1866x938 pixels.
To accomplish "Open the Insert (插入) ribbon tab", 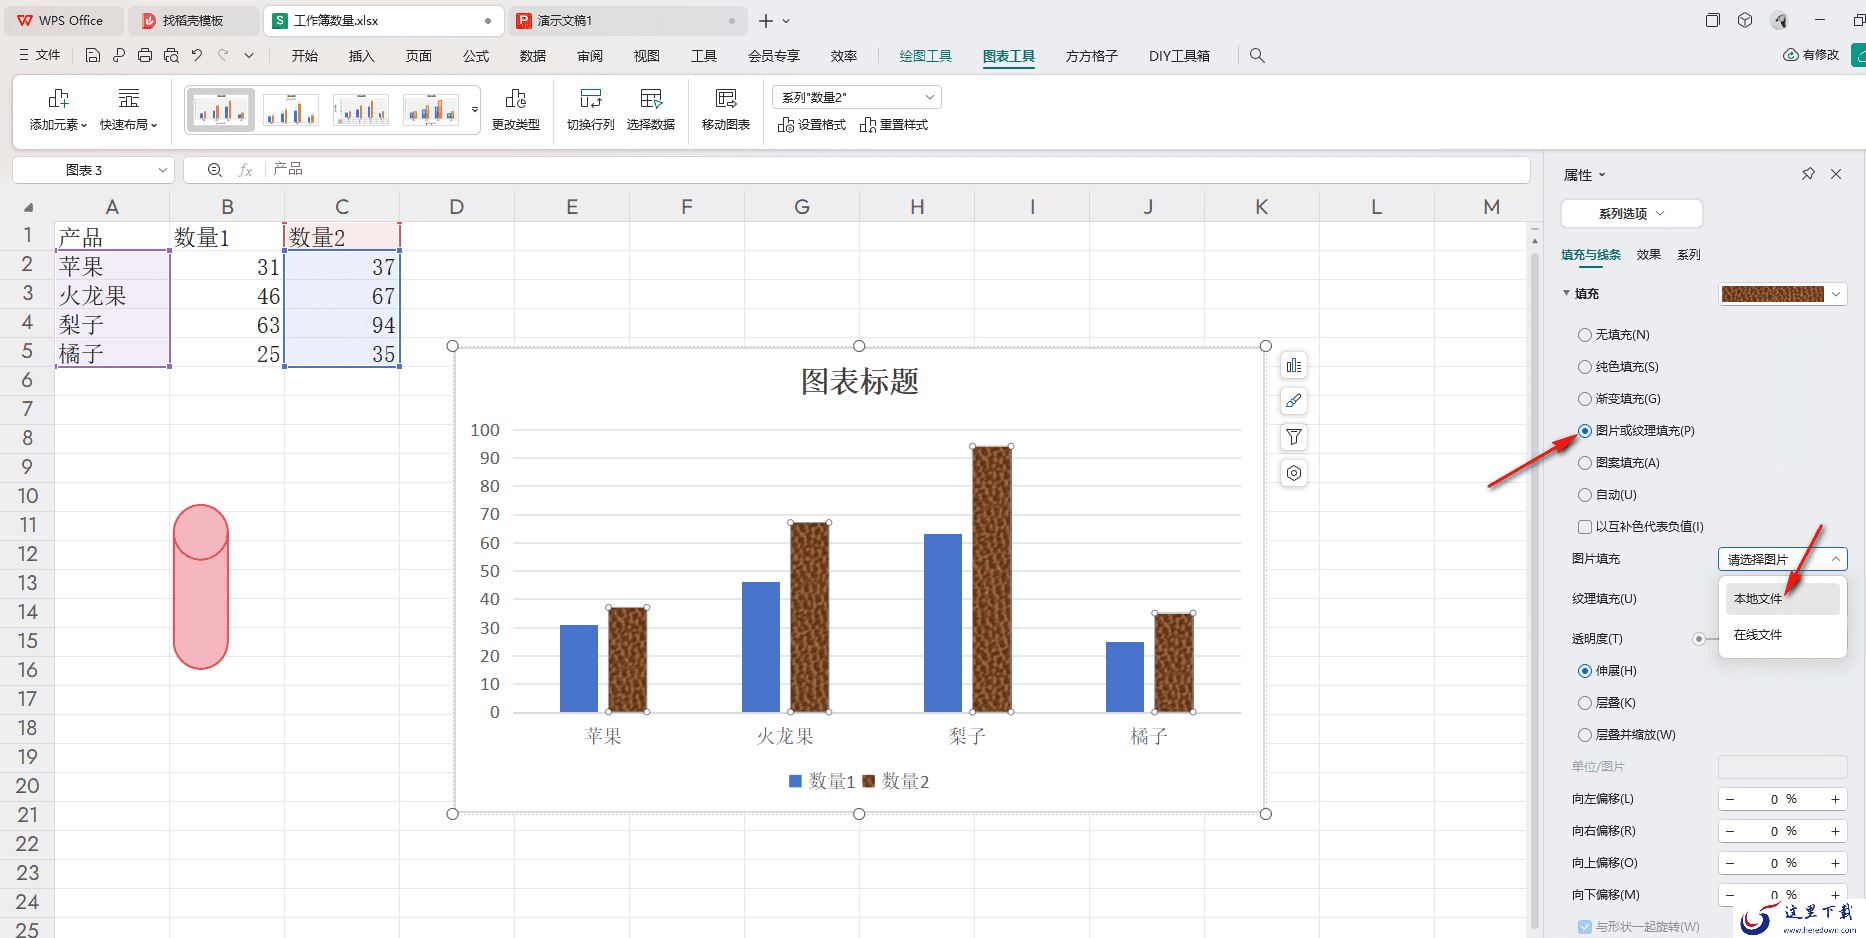I will click(x=361, y=56).
